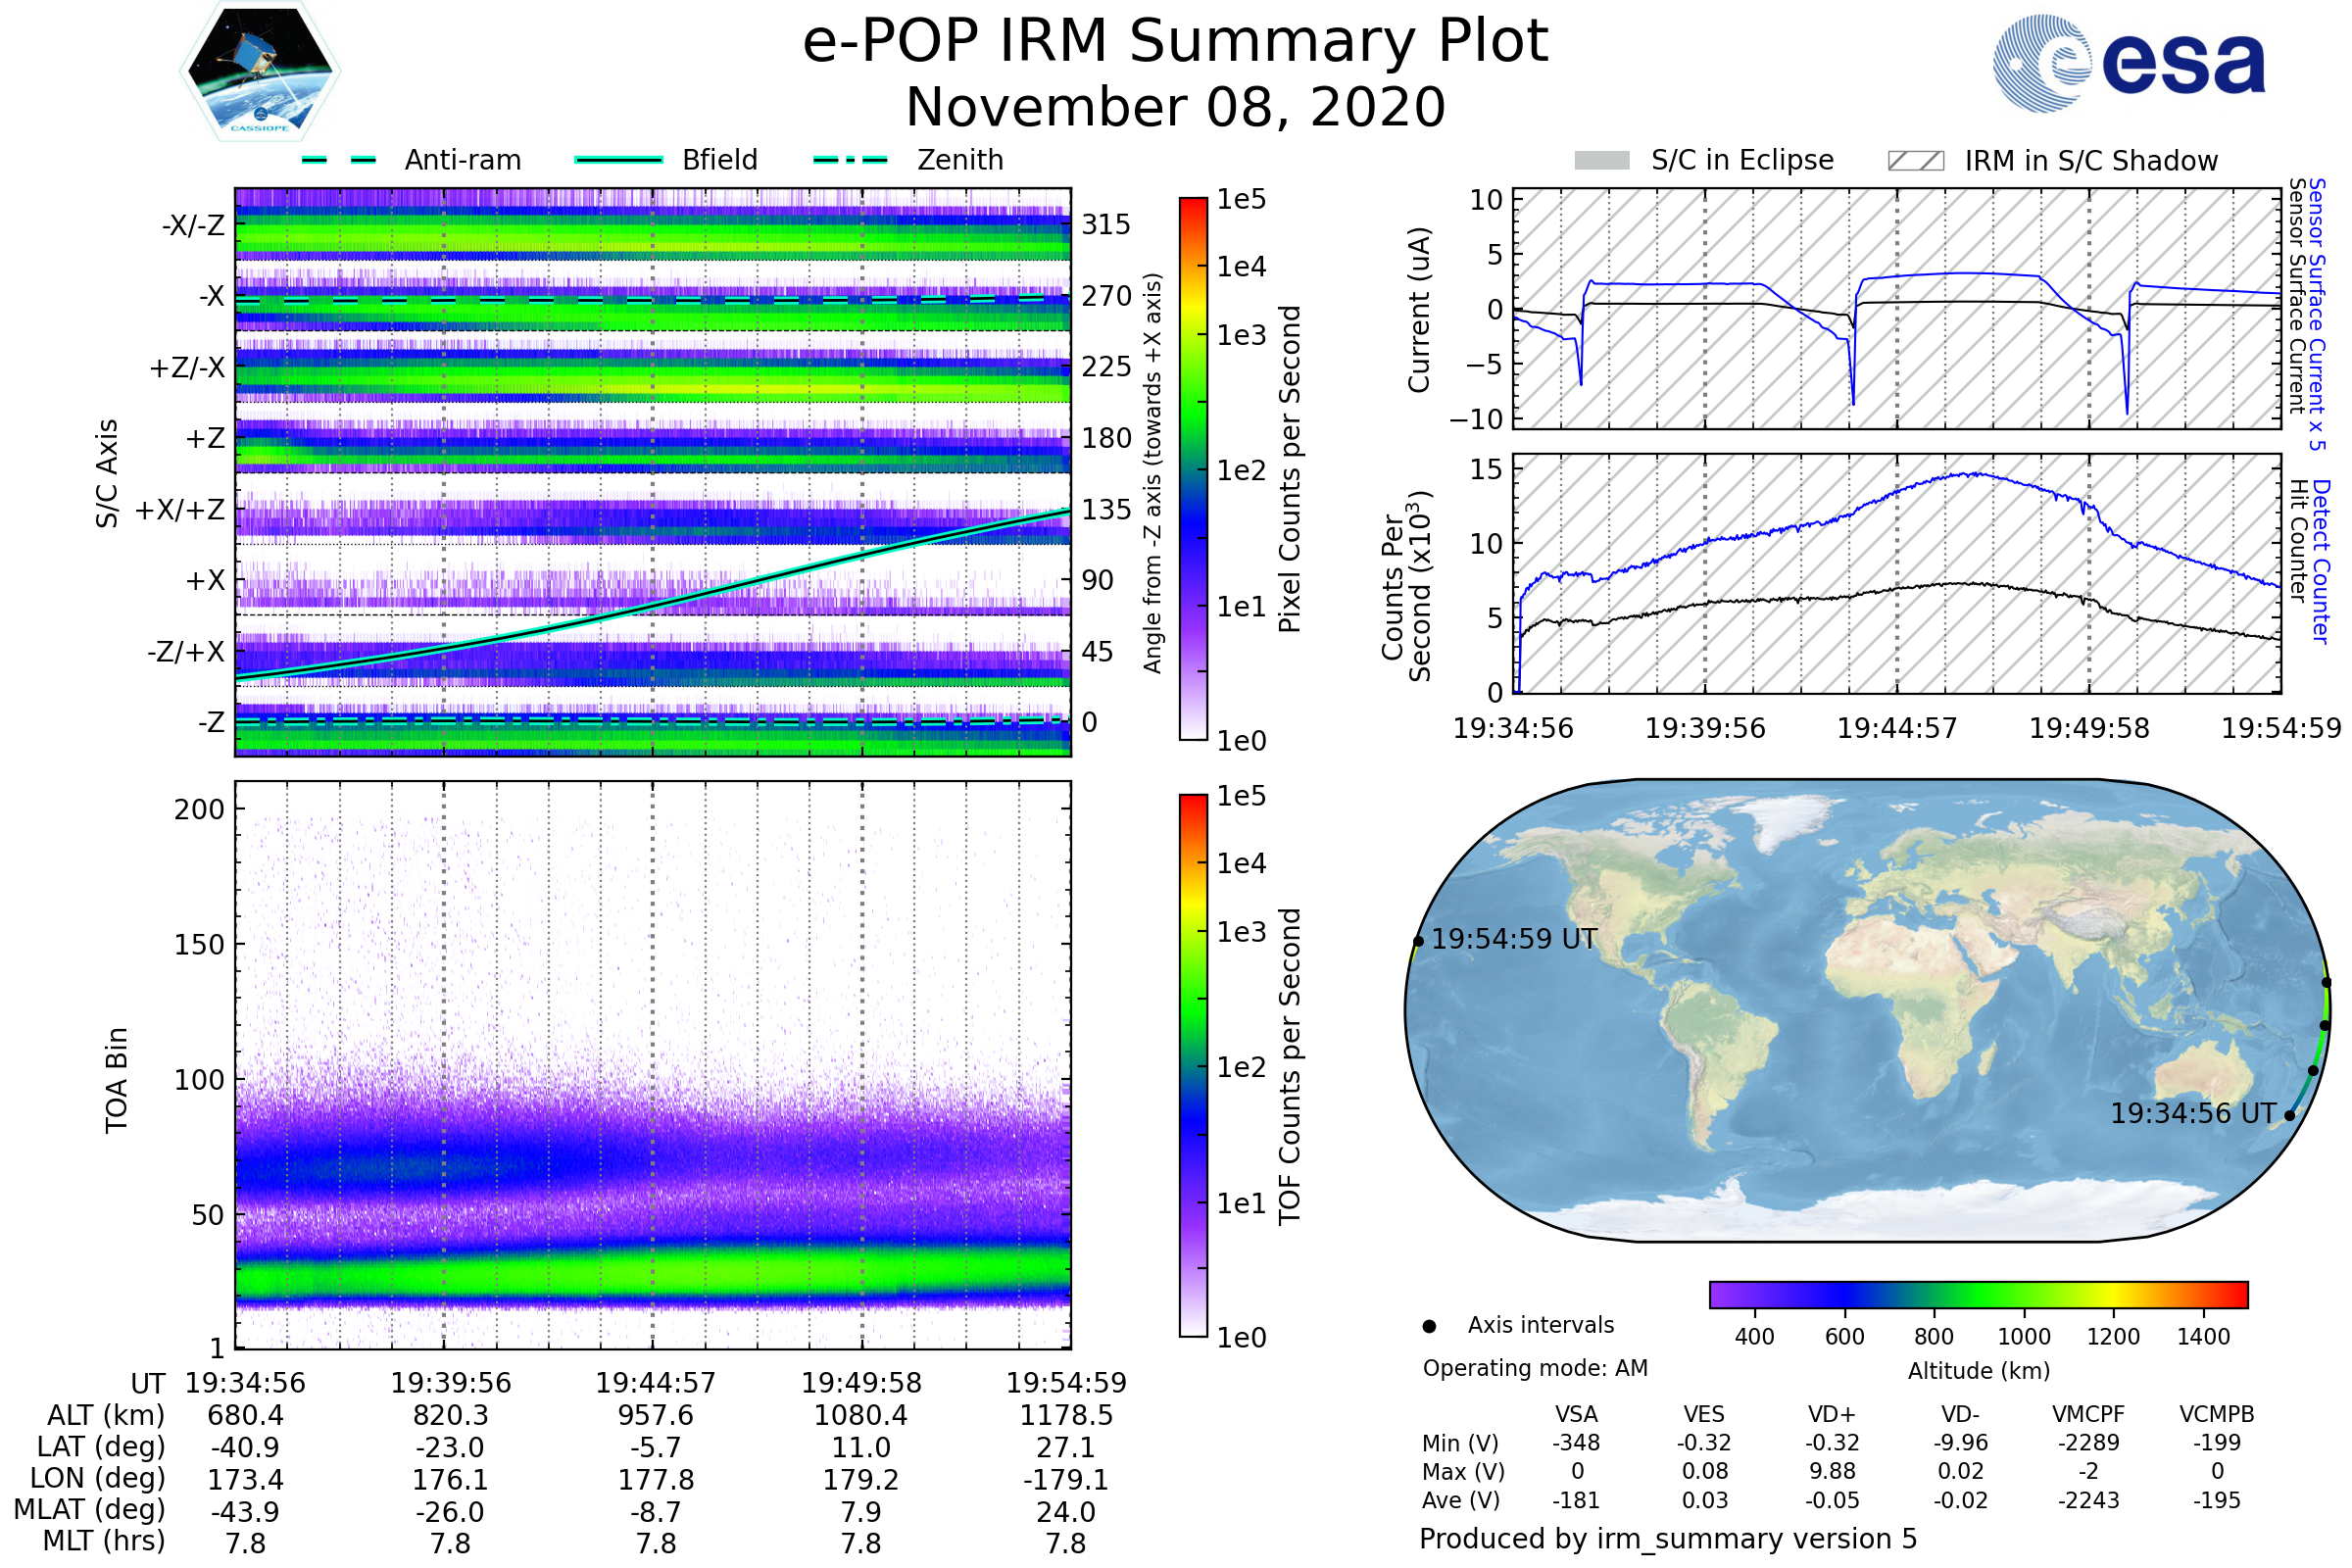Click the 1080.4 altitude value
The width and height of the screenshot is (2352, 1568).
tap(860, 1415)
